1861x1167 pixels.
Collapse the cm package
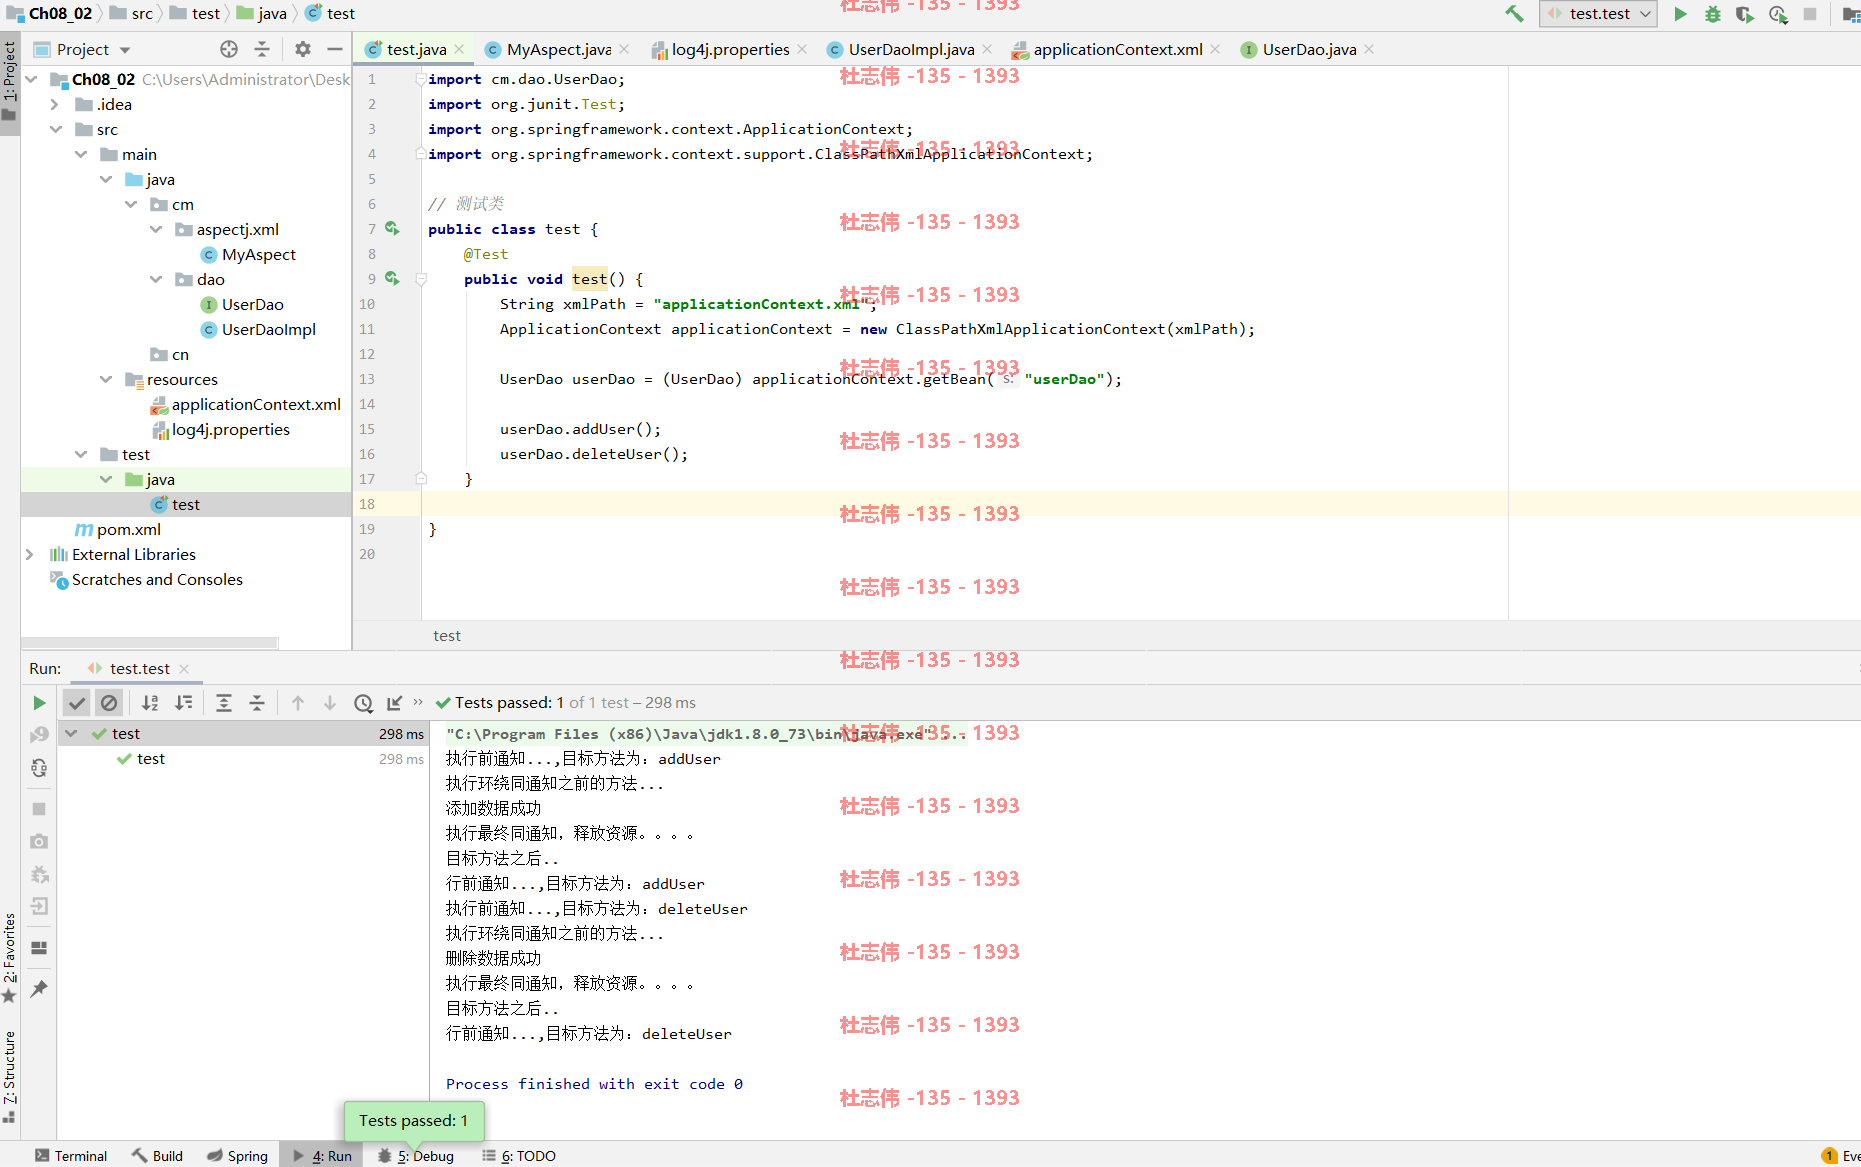pos(131,204)
